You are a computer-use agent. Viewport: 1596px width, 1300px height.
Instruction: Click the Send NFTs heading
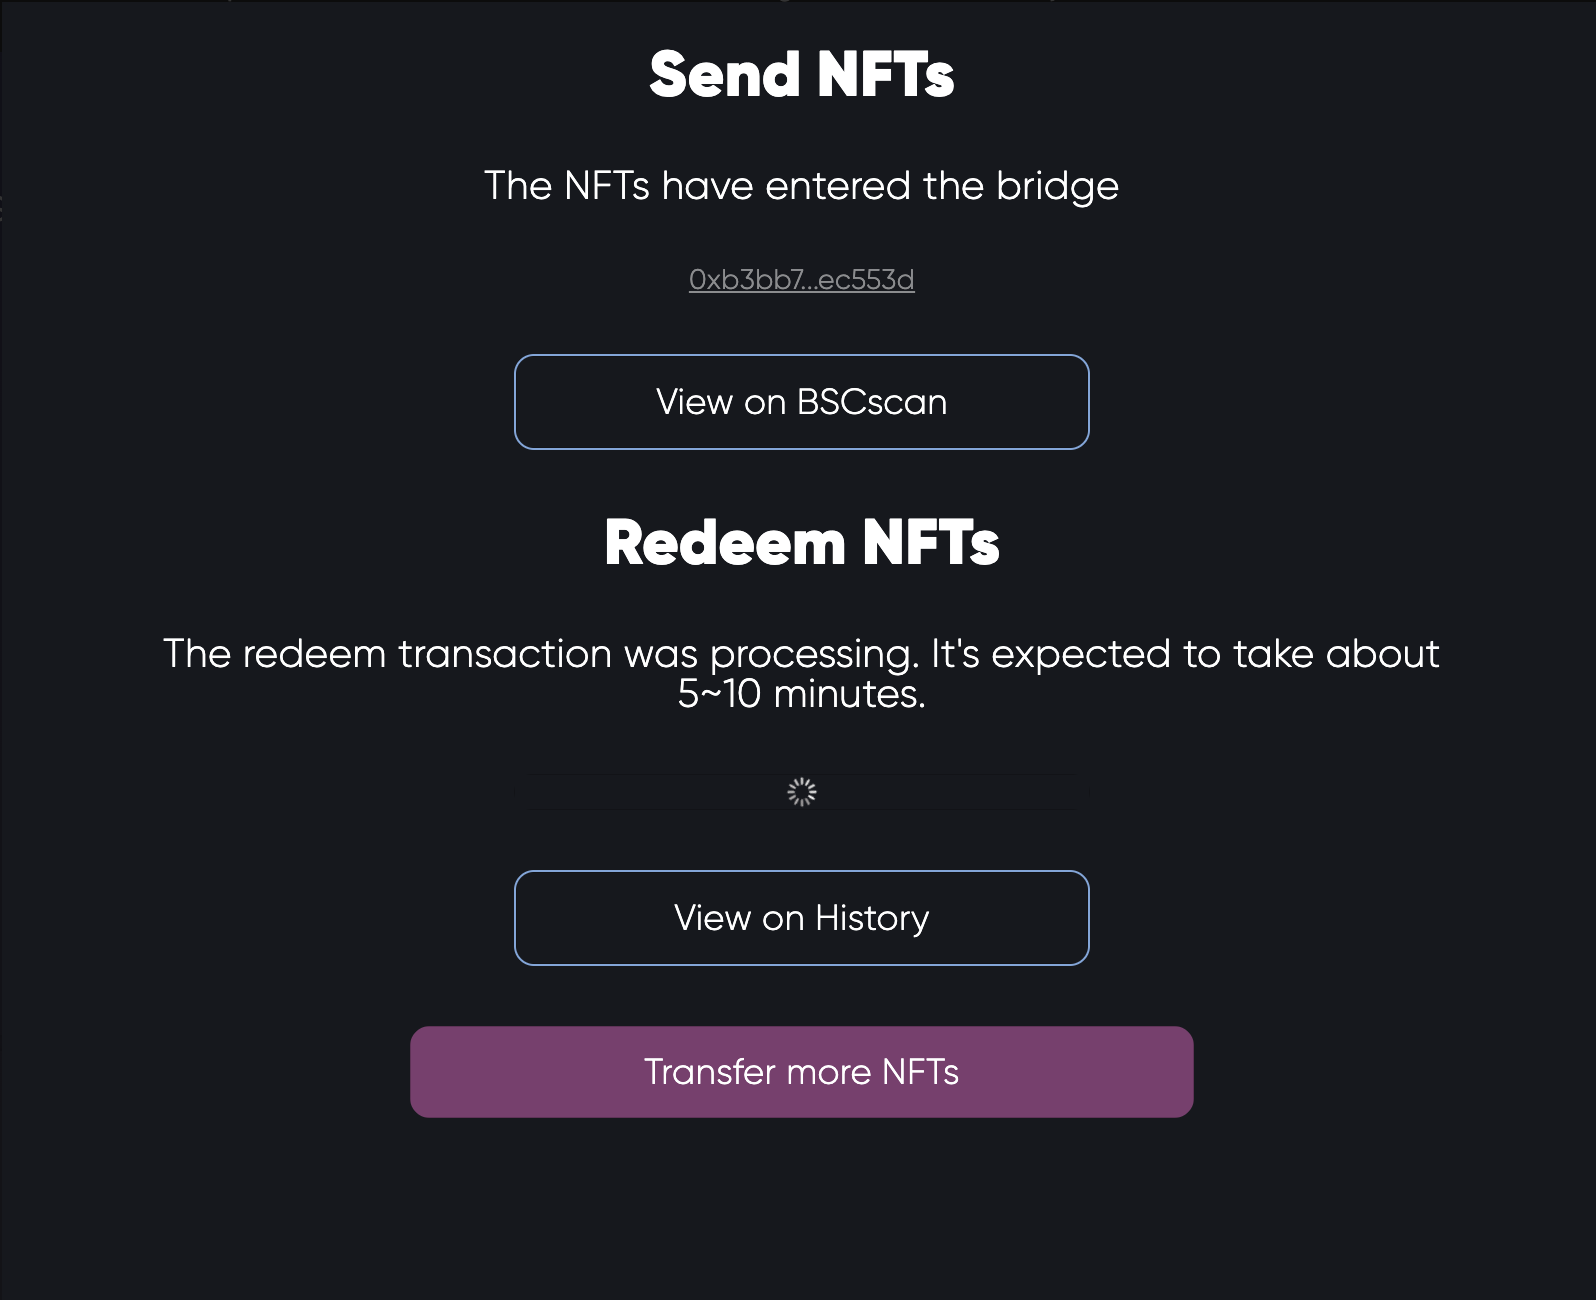[801, 75]
